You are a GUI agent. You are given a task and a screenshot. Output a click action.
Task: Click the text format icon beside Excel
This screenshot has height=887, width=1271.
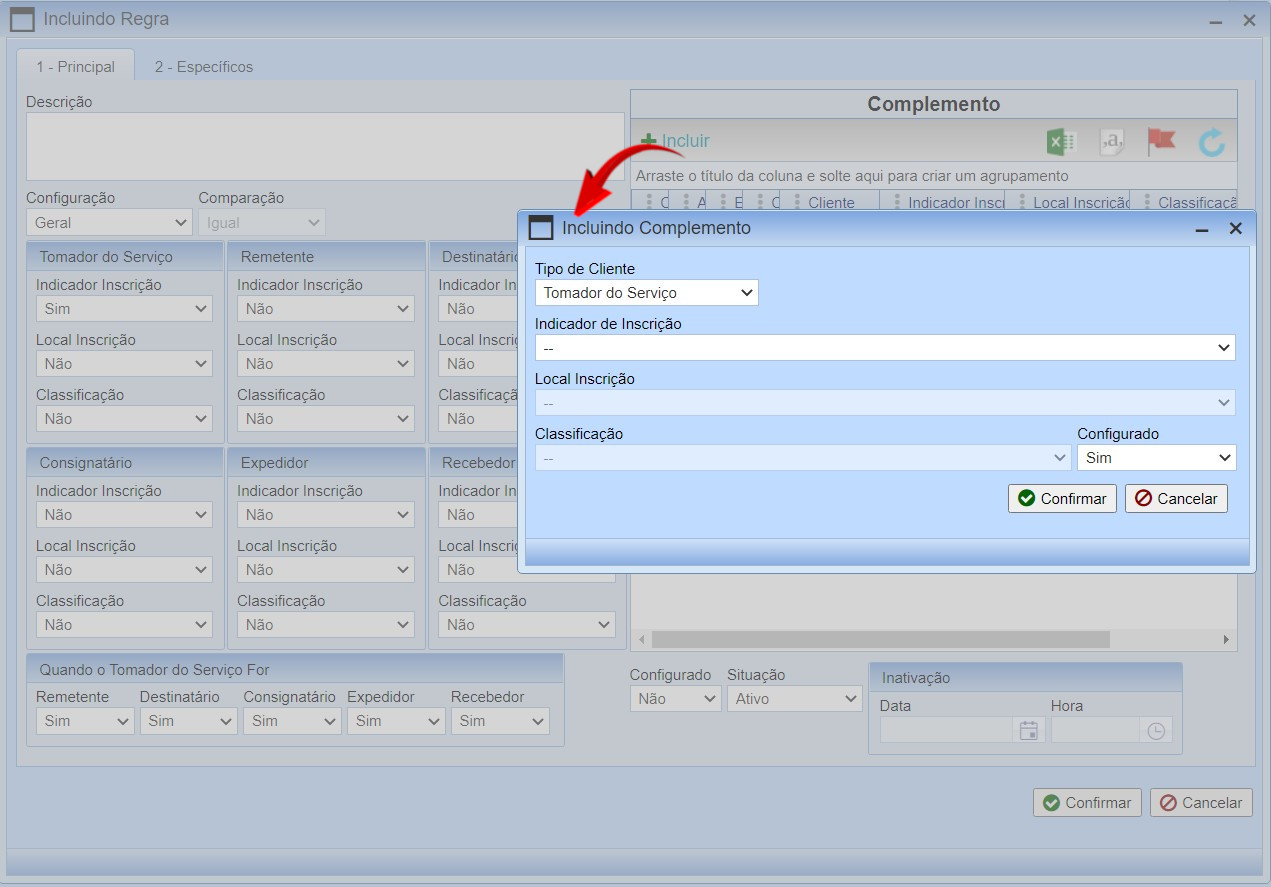pos(1111,142)
